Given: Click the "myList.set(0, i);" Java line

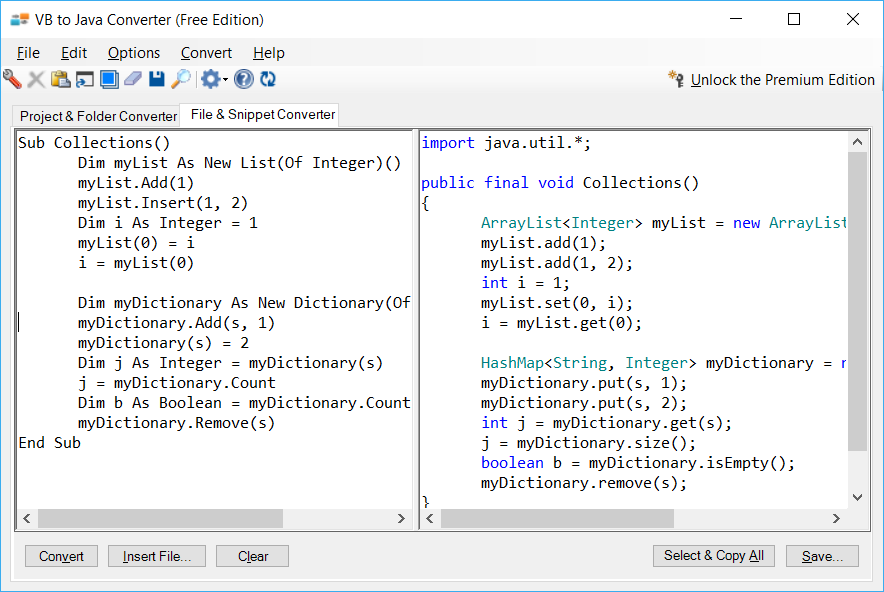Looking at the screenshot, I should coord(557,303).
